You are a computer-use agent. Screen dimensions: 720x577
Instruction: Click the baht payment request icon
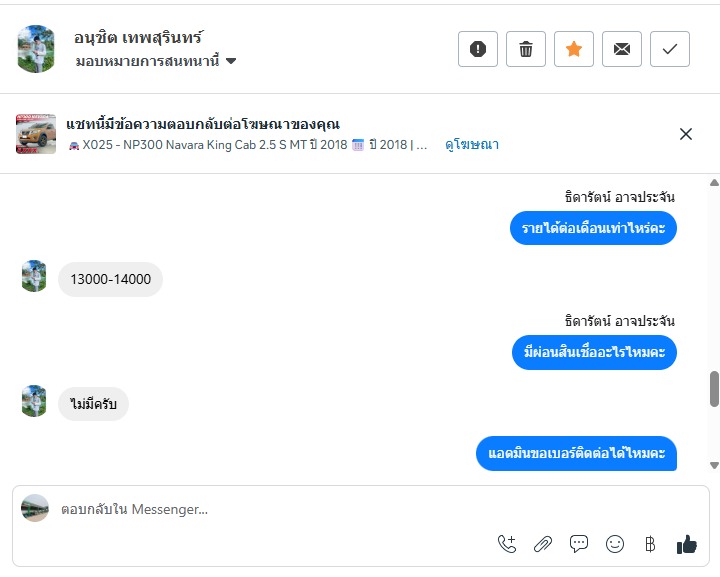(650, 544)
